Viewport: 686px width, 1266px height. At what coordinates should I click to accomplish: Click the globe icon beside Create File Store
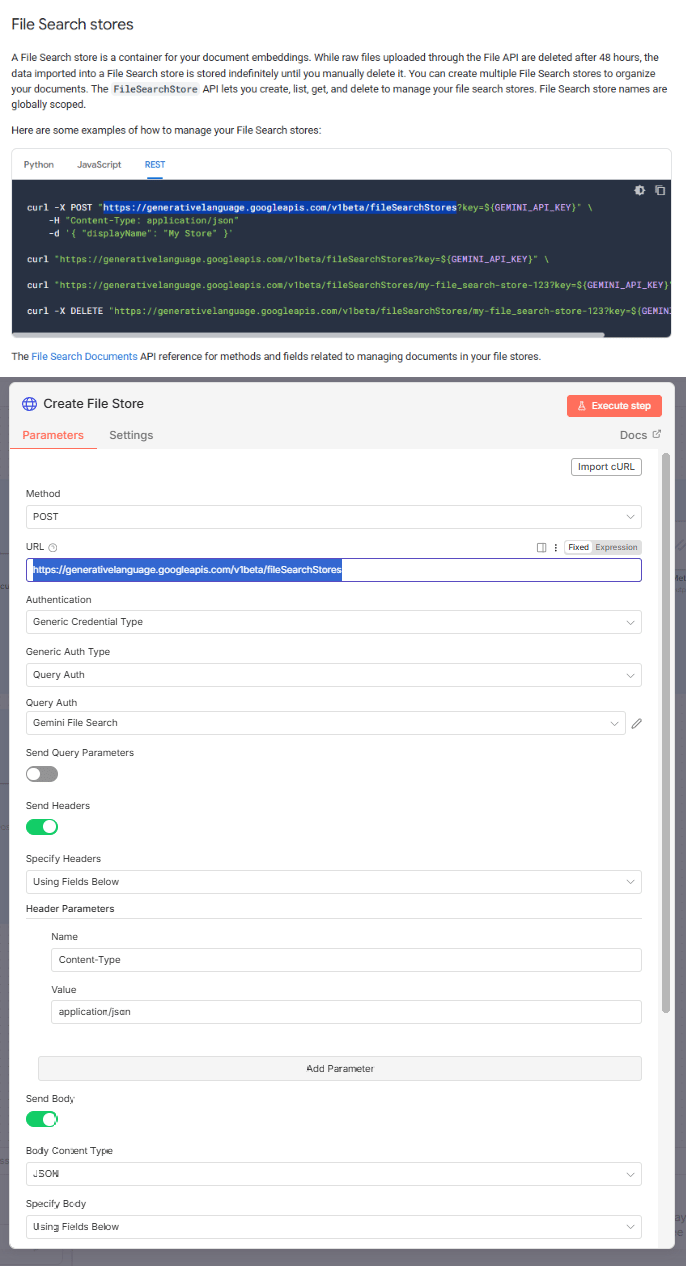point(28,403)
